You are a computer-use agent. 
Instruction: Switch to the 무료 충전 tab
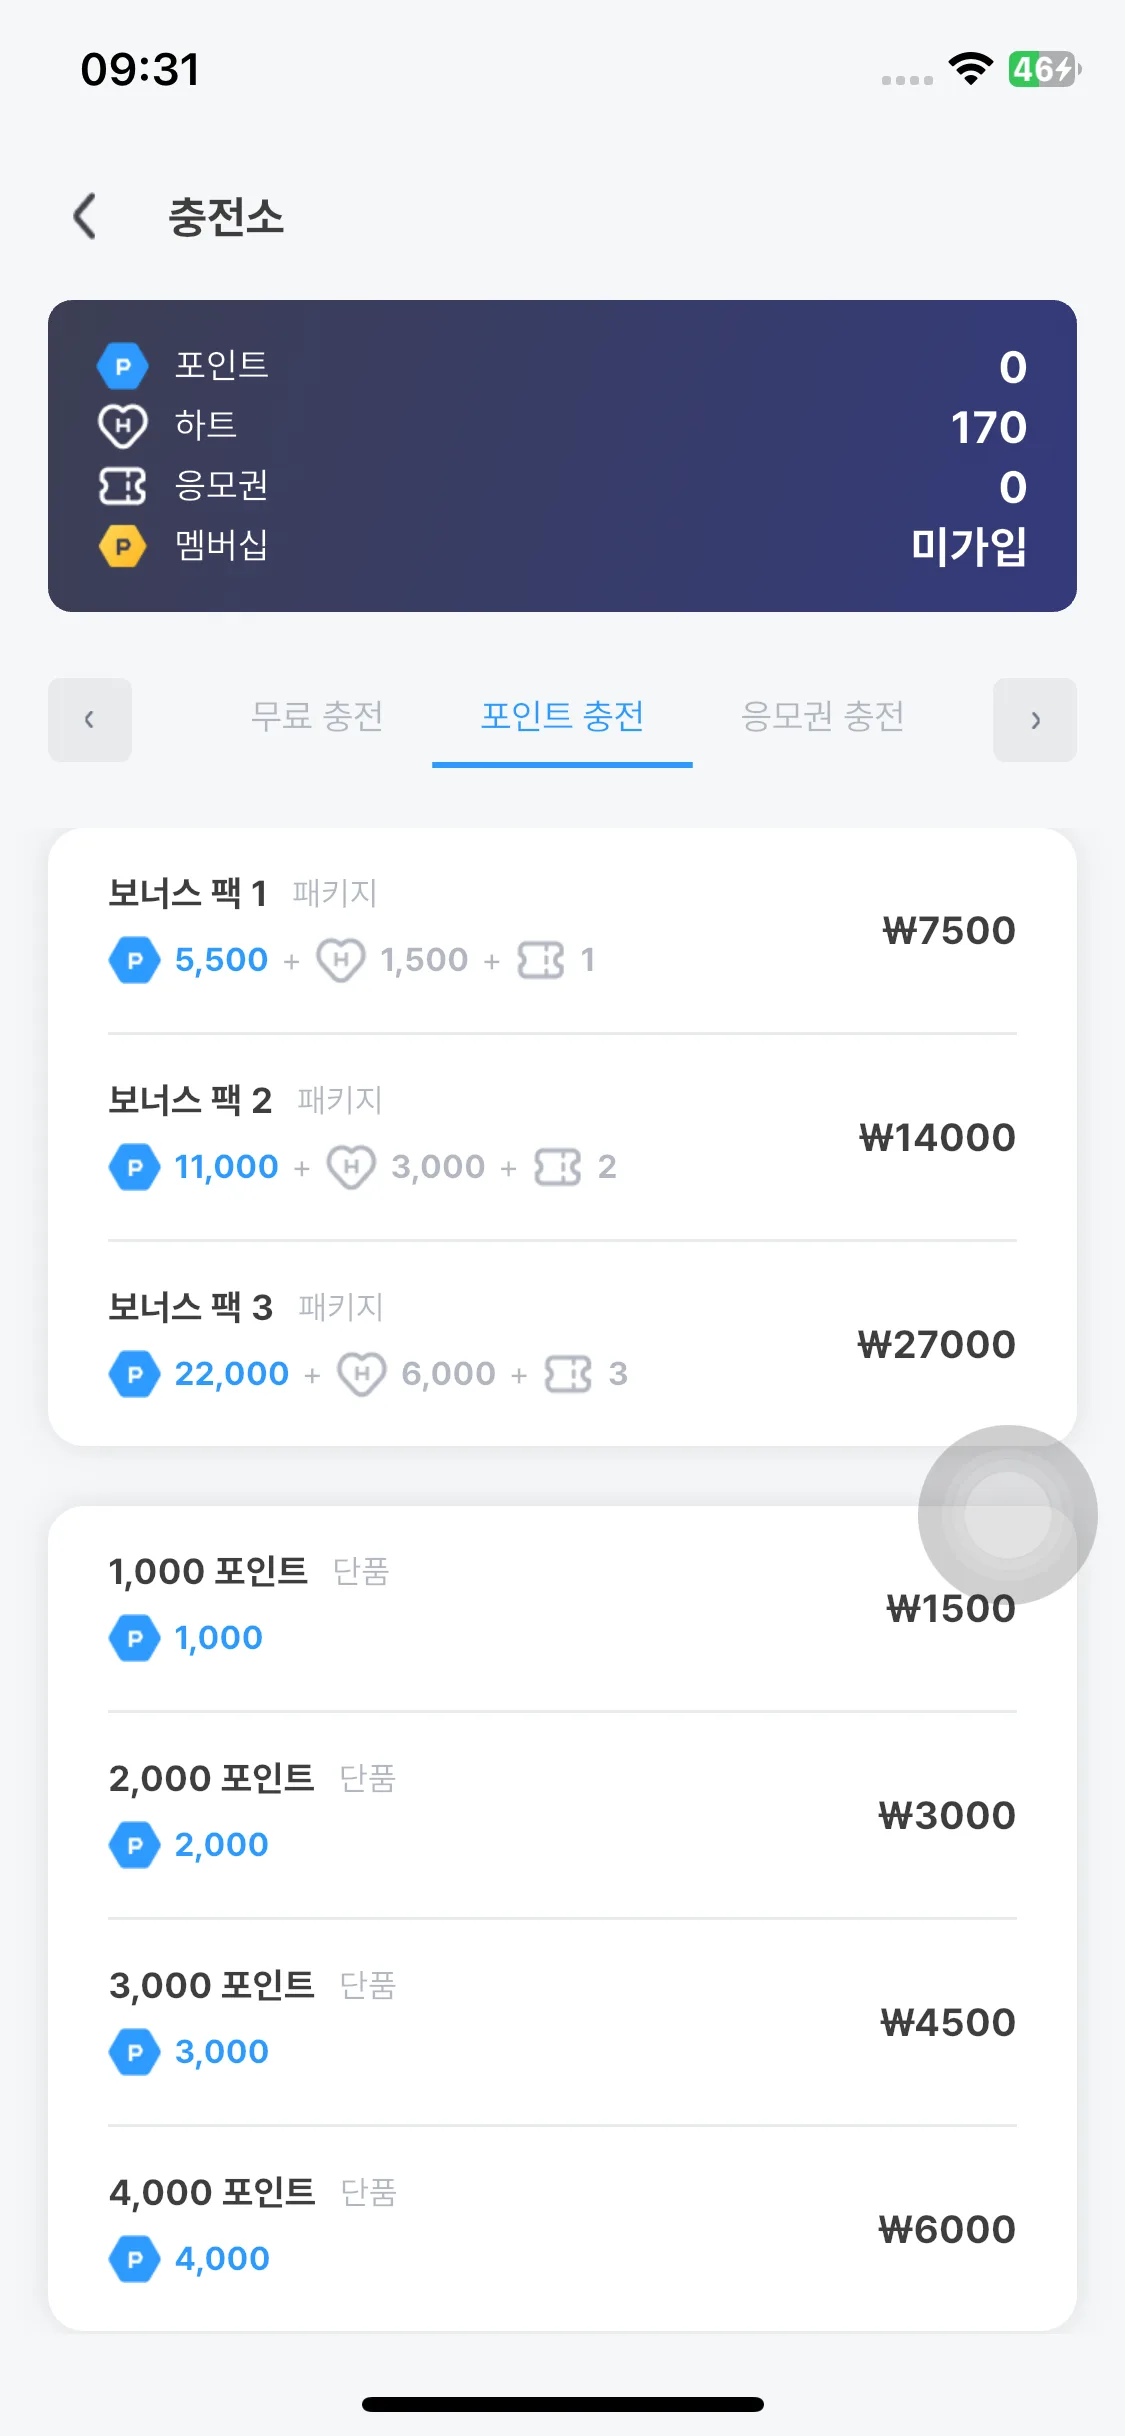(317, 716)
